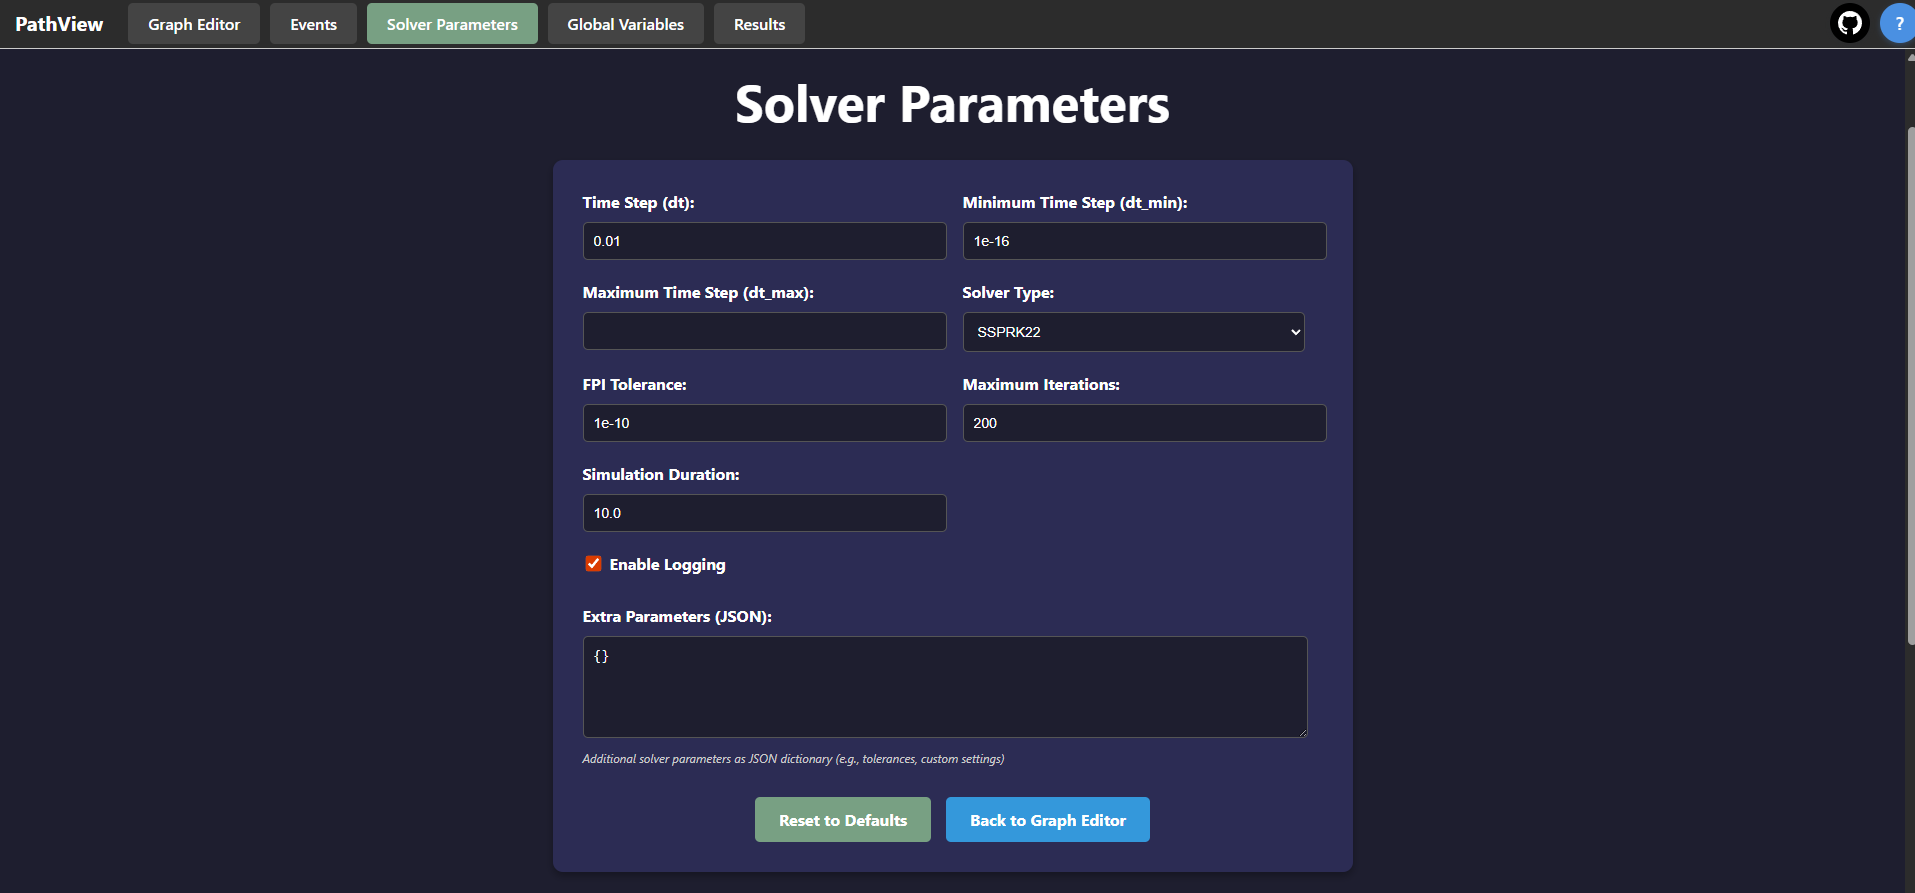This screenshot has width=1915, height=893.
Task: Expand the Solver Type dropdown
Action: 1133,332
